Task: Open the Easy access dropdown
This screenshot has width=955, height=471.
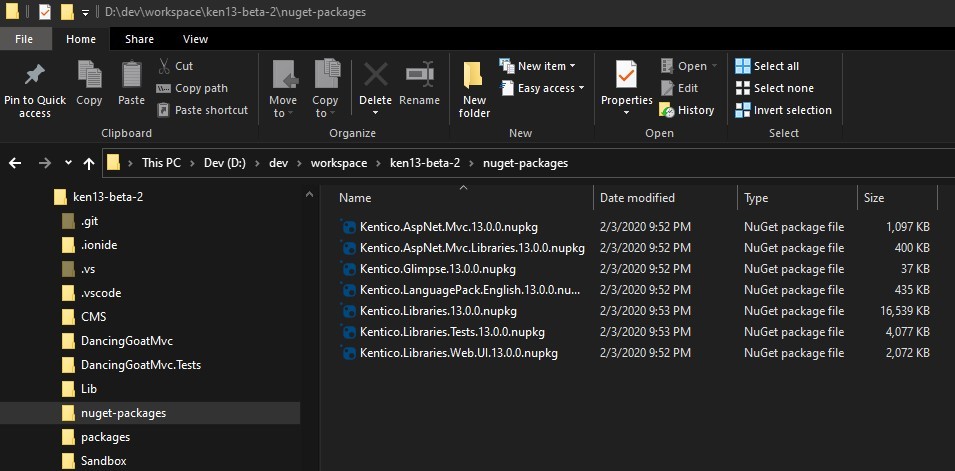Action: click(542, 88)
